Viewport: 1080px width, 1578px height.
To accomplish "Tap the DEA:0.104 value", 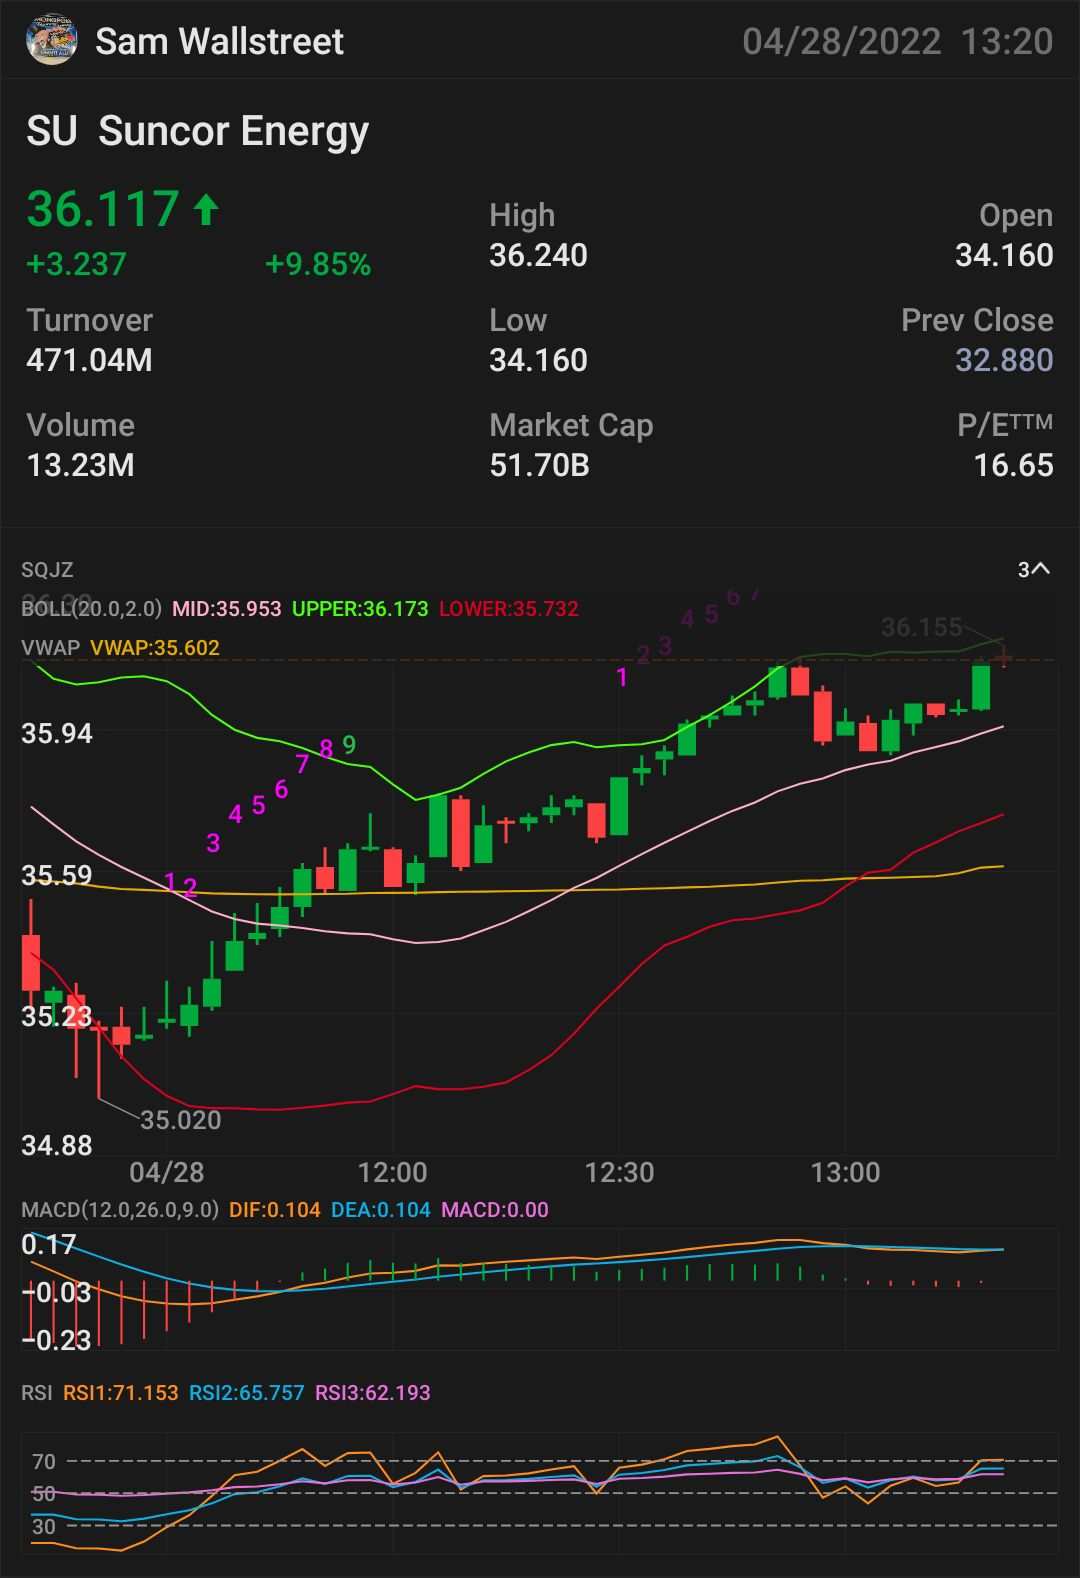I will [381, 1209].
